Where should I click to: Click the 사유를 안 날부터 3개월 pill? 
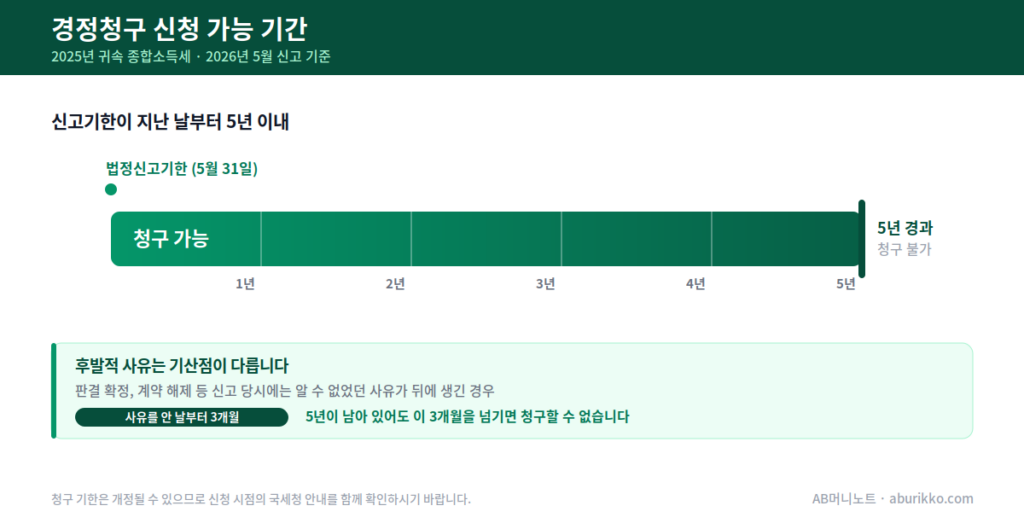[x=182, y=417]
